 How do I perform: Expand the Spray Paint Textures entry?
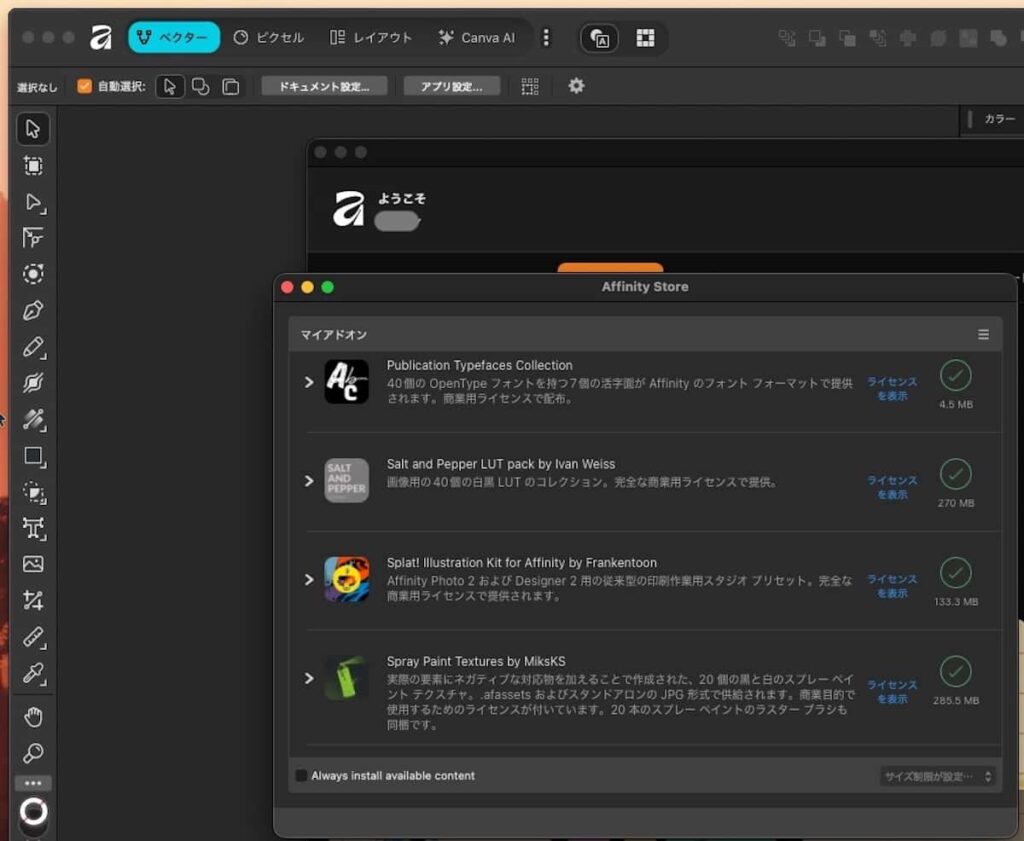309,679
